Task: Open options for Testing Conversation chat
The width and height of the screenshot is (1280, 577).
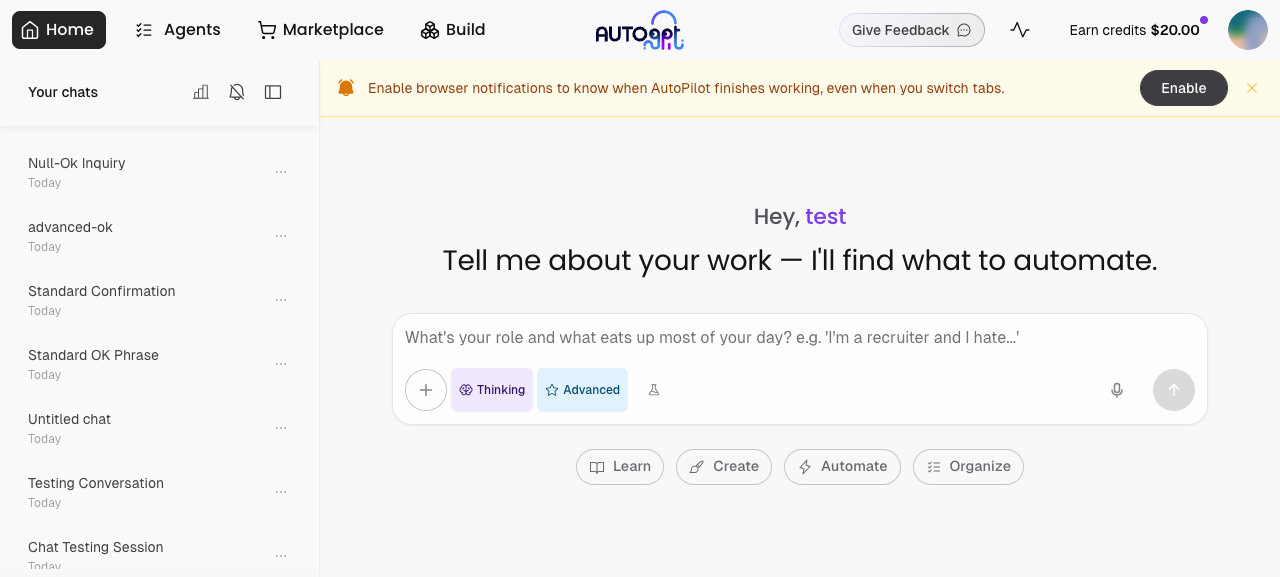Action: click(281, 492)
